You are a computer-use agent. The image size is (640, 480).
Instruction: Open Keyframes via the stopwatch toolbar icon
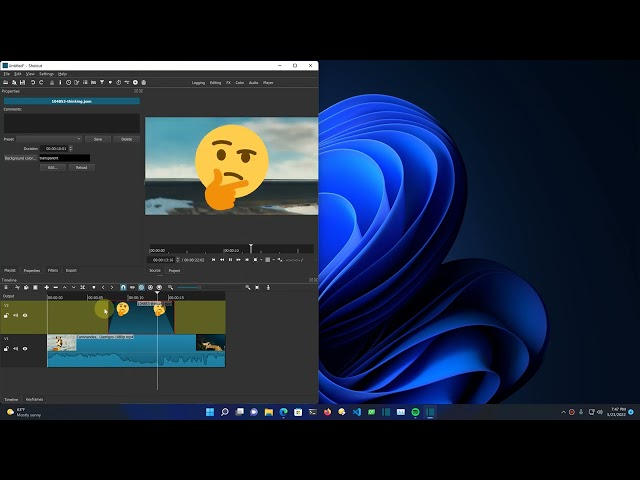coord(118,82)
